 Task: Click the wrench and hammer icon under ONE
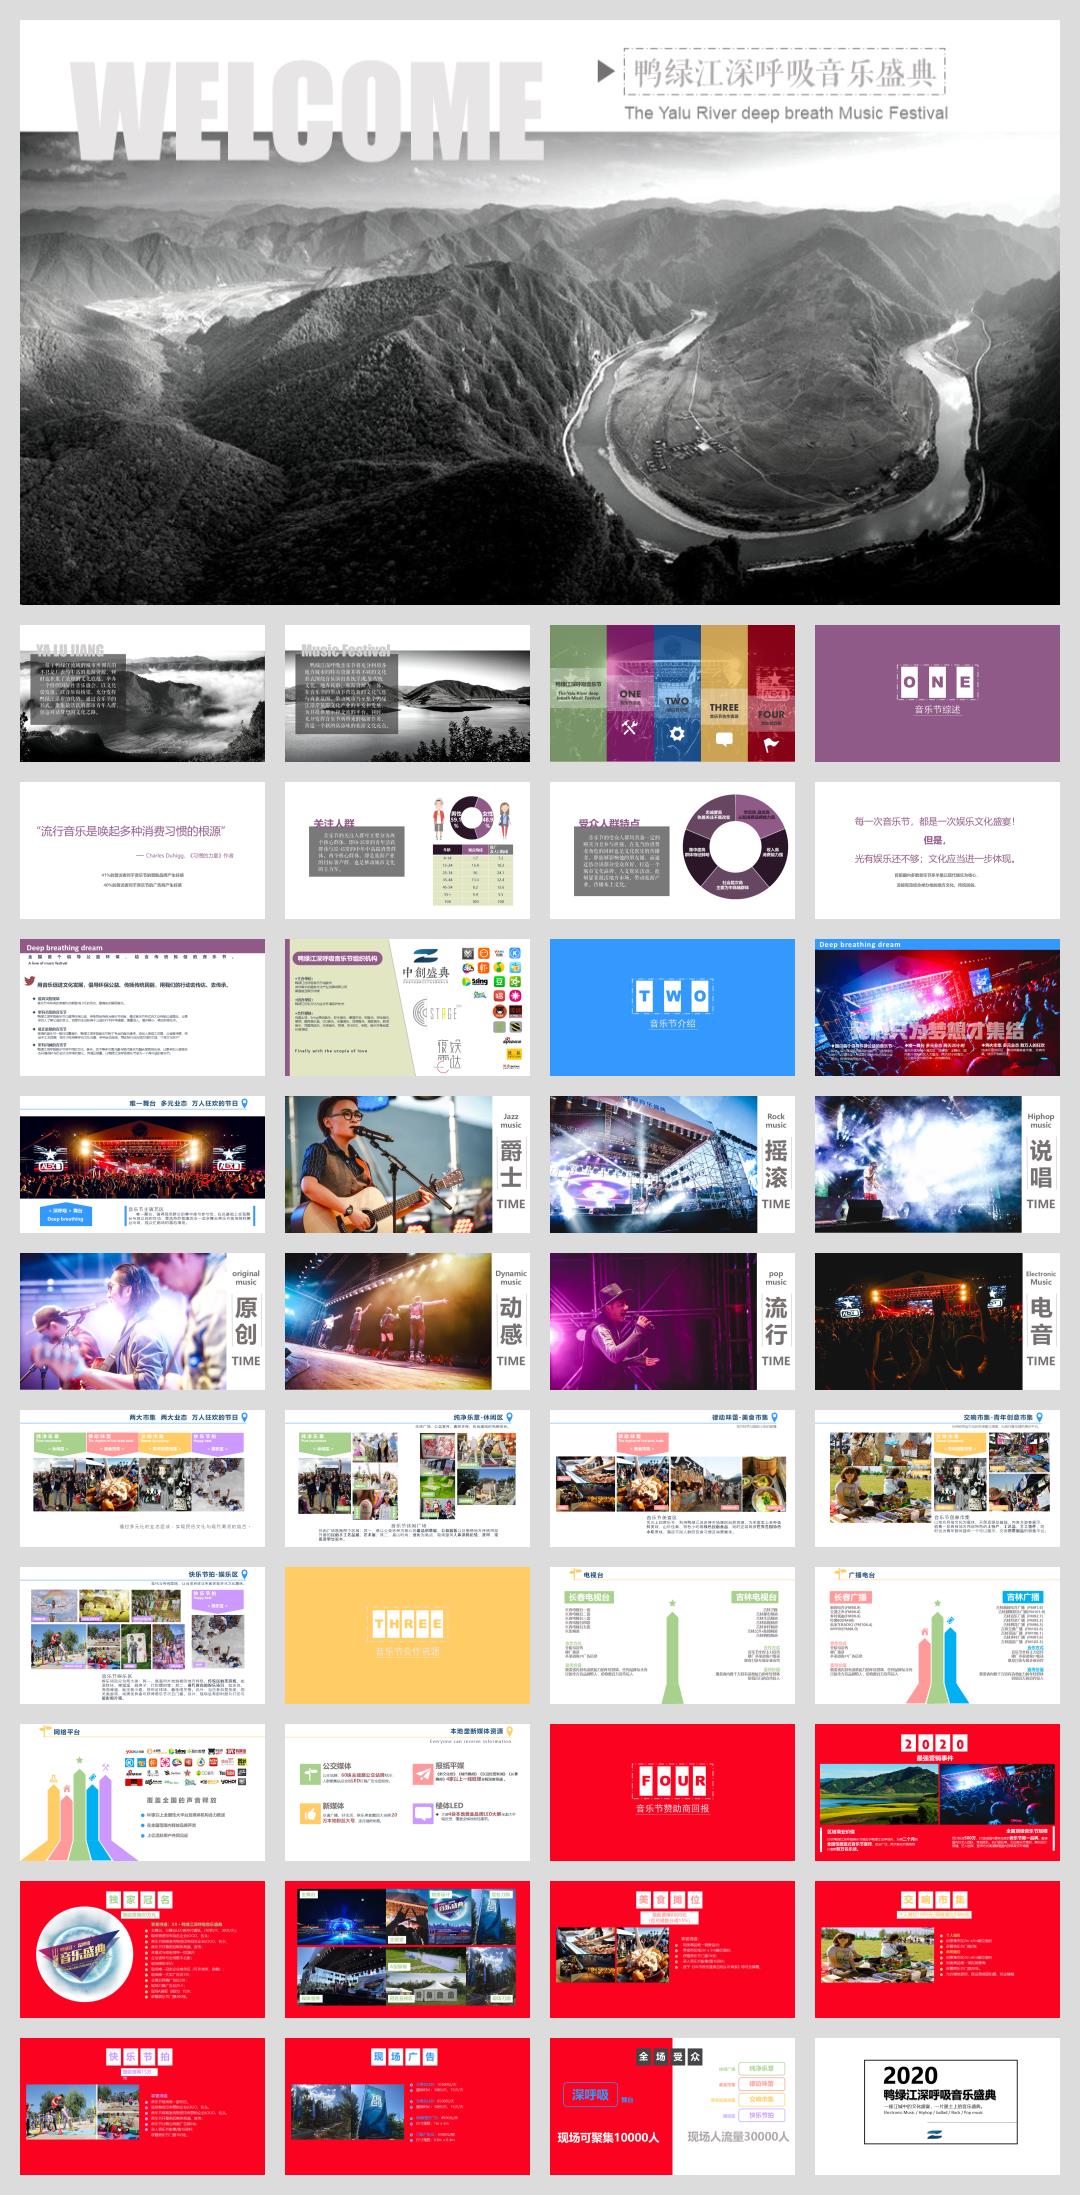629,728
